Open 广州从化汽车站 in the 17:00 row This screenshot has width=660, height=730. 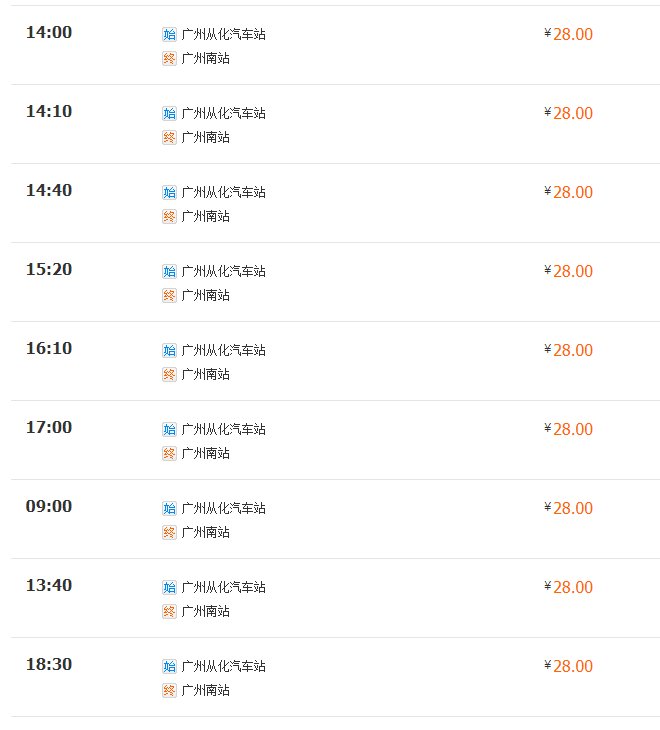point(224,429)
